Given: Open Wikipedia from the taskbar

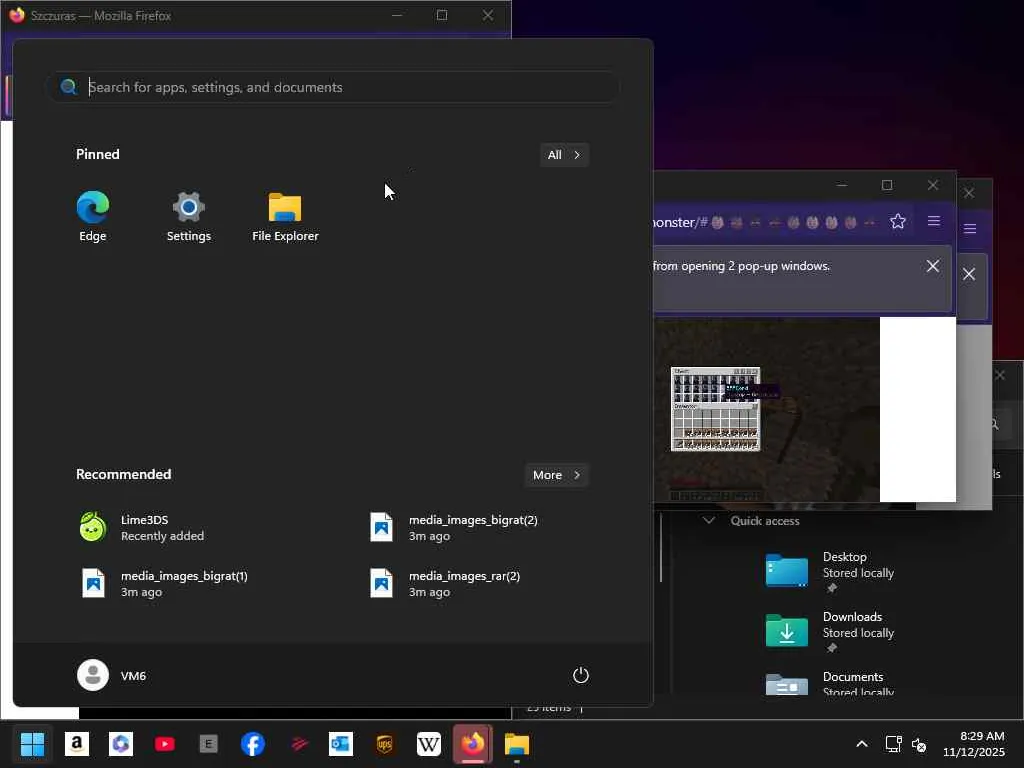Looking at the screenshot, I should point(429,744).
